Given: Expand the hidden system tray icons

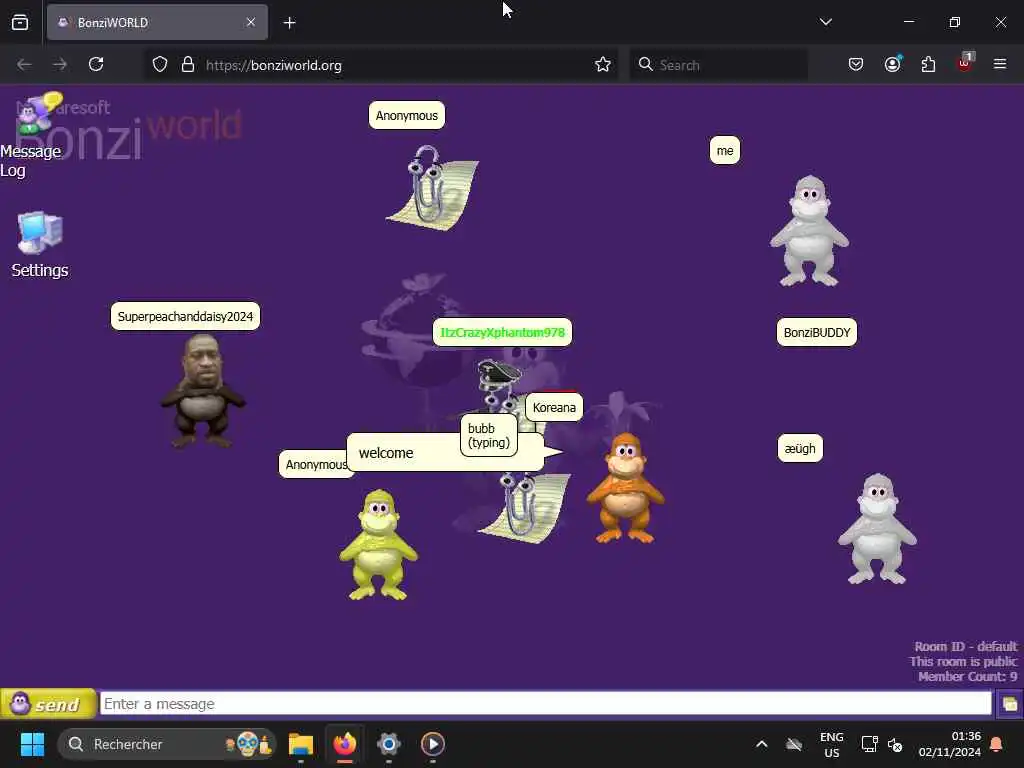Looking at the screenshot, I should 761,744.
